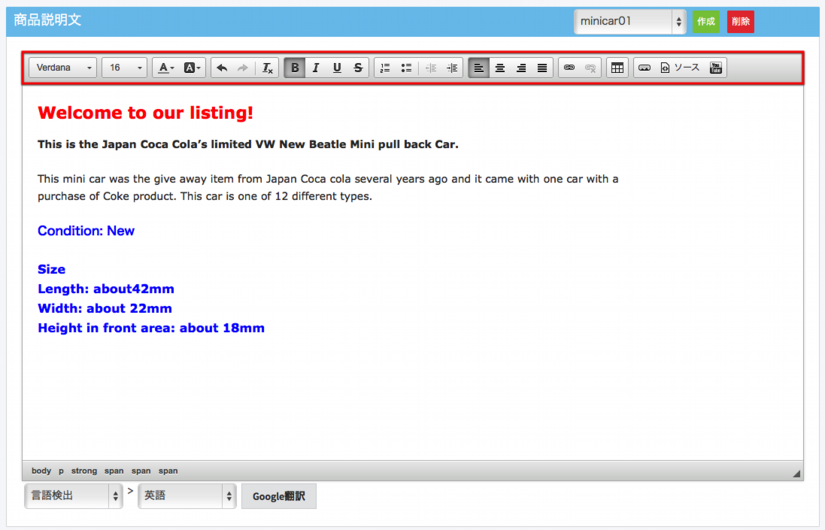Open the font size 16 dropdown

(124, 68)
